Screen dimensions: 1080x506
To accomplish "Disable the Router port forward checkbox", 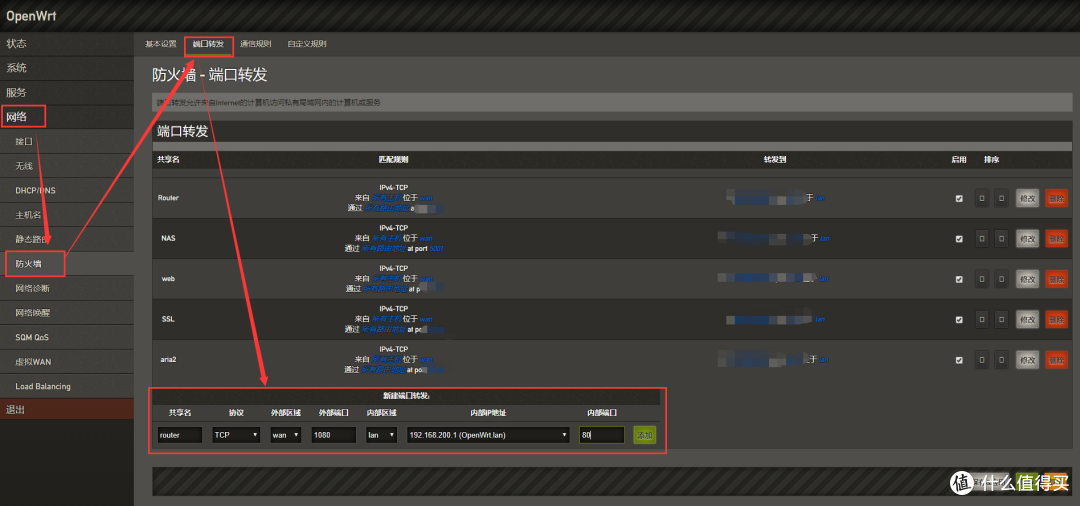I will click(x=959, y=198).
